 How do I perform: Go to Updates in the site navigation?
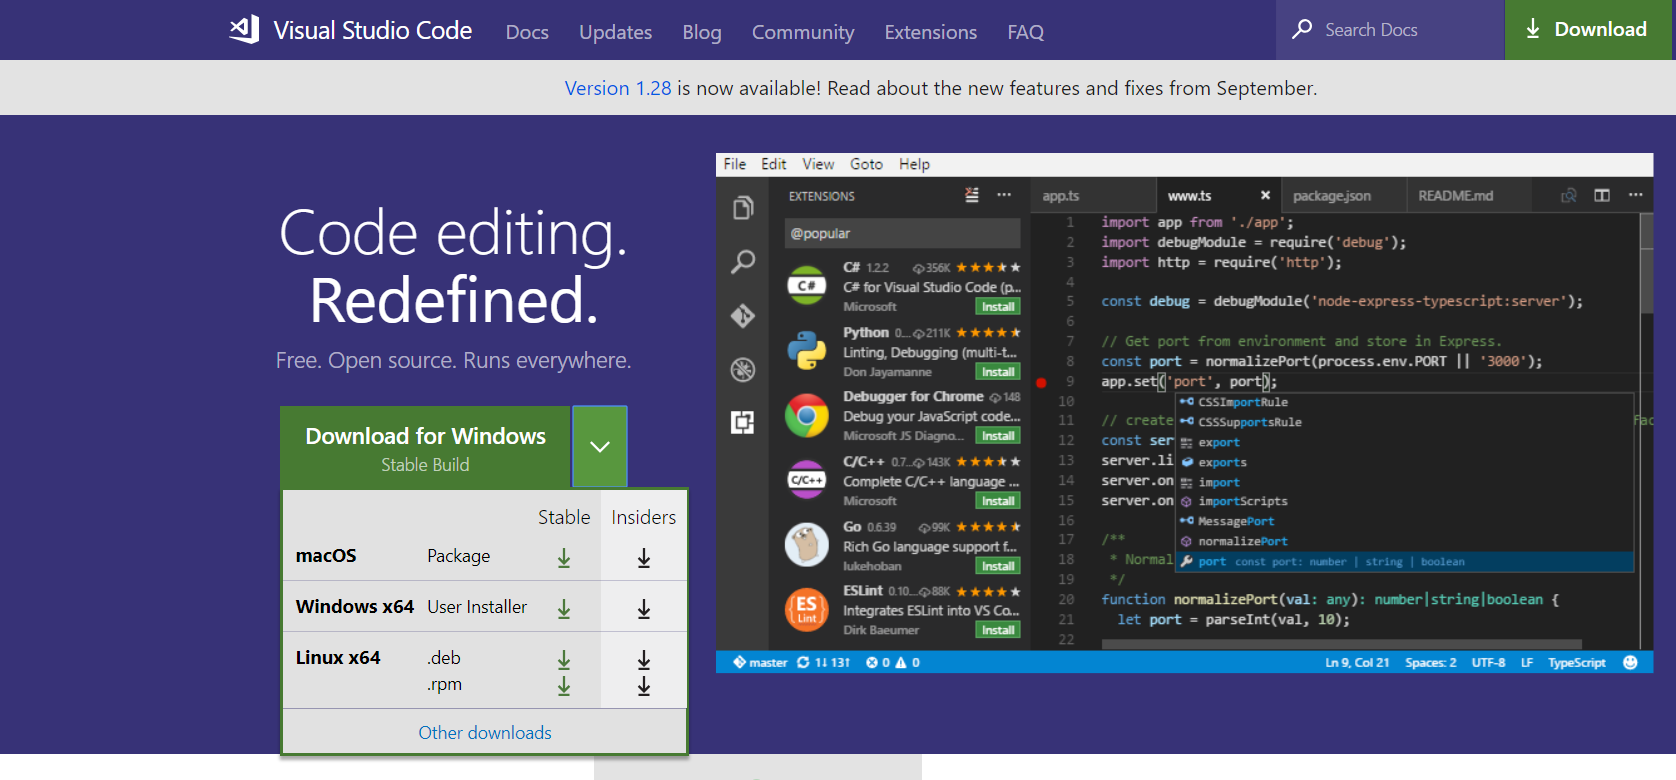(615, 32)
